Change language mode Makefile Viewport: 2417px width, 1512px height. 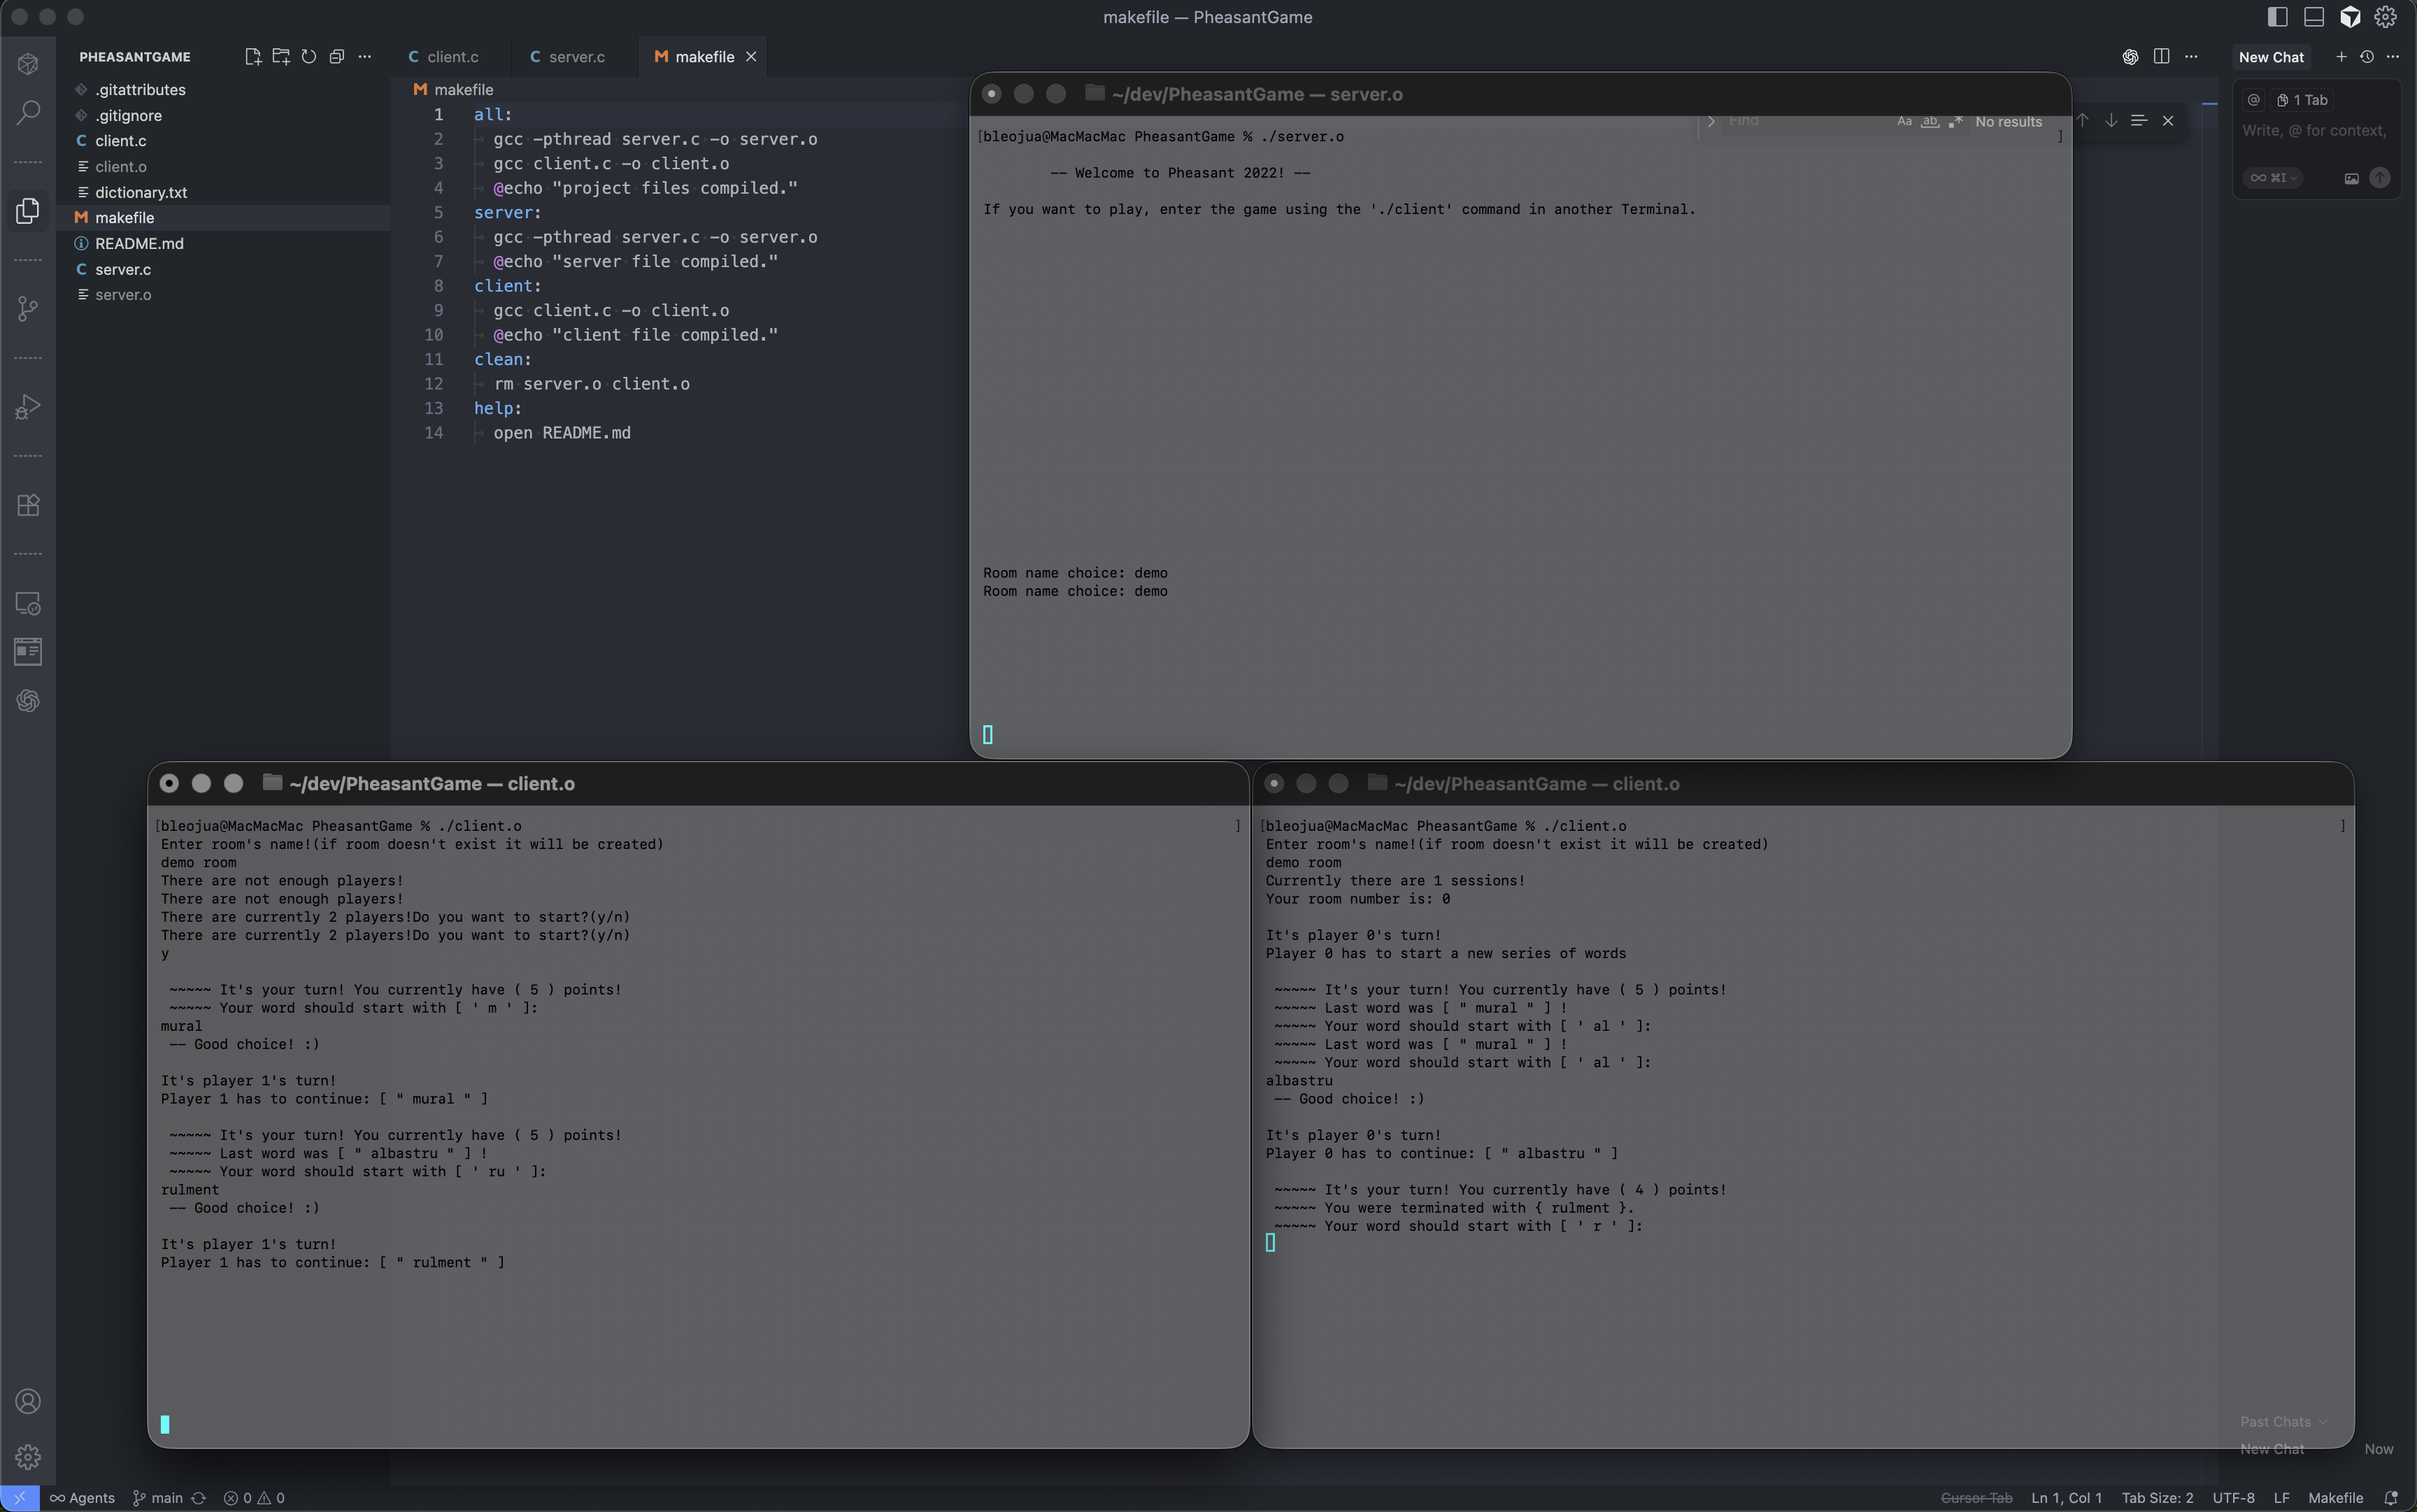coord(2335,1498)
